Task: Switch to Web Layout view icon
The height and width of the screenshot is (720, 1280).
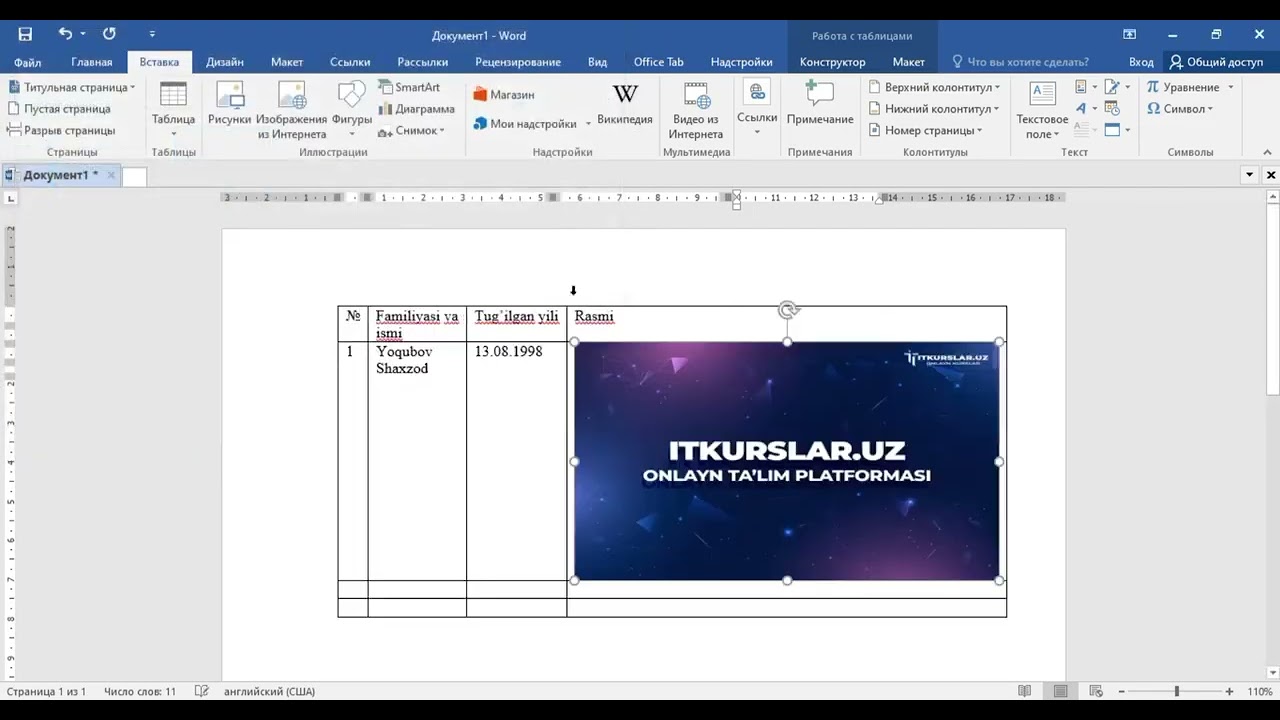Action: pyautogui.click(x=1096, y=691)
